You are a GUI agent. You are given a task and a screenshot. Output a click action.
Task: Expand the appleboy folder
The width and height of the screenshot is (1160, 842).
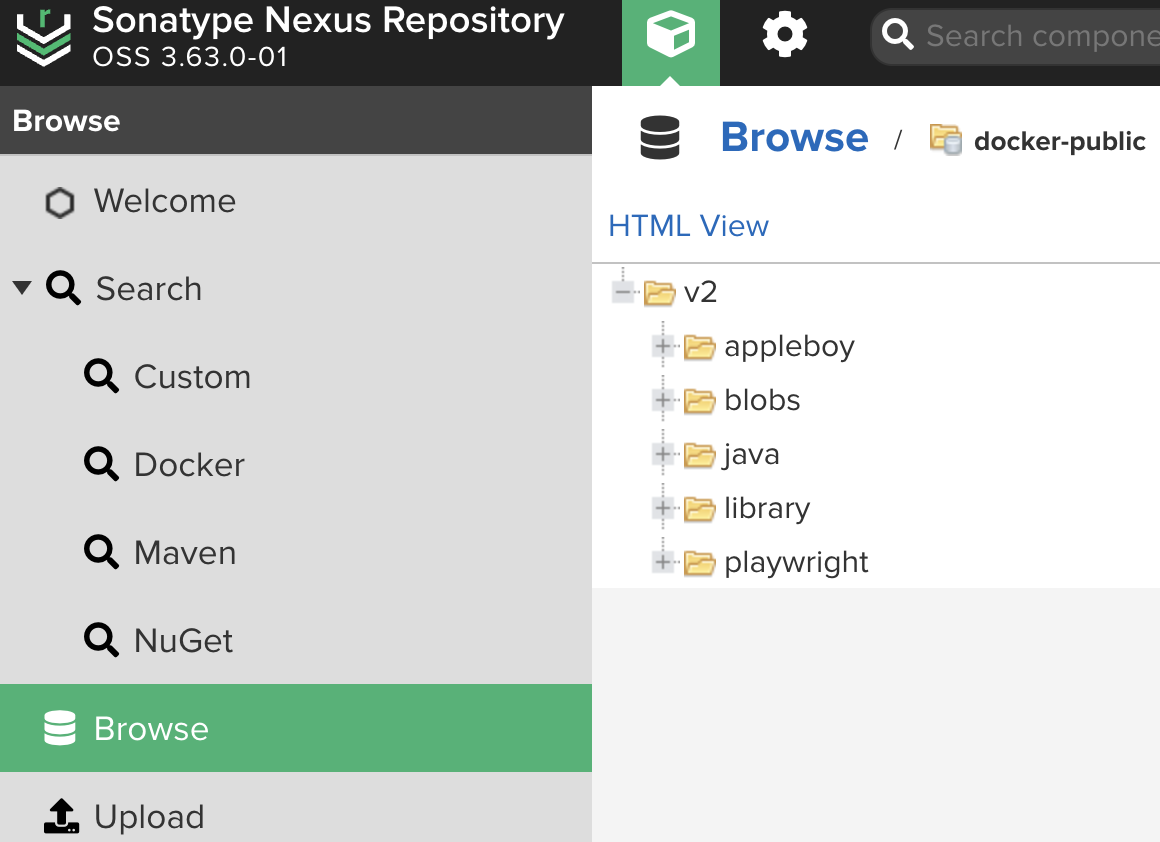tap(662, 346)
